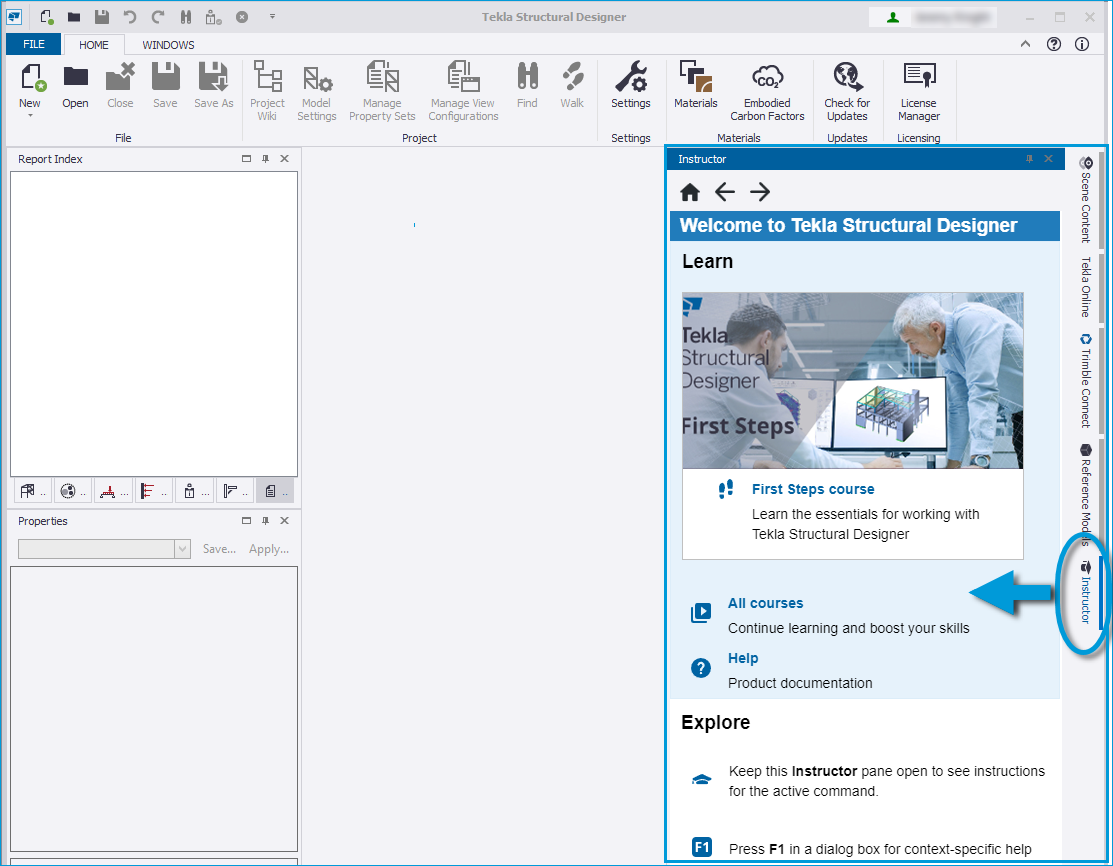Image resolution: width=1113 pixels, height=866 pixels.
Task: Open an existing project from the ribbon
Action: (75, 85)
